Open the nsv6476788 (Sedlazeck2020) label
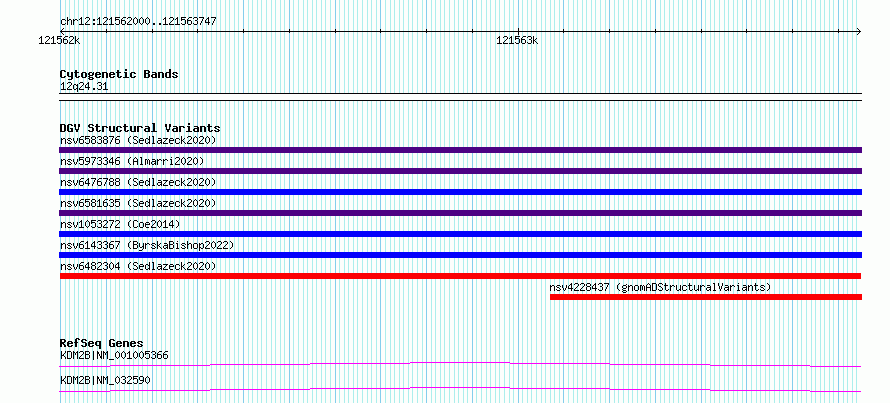 click(138, 182)
